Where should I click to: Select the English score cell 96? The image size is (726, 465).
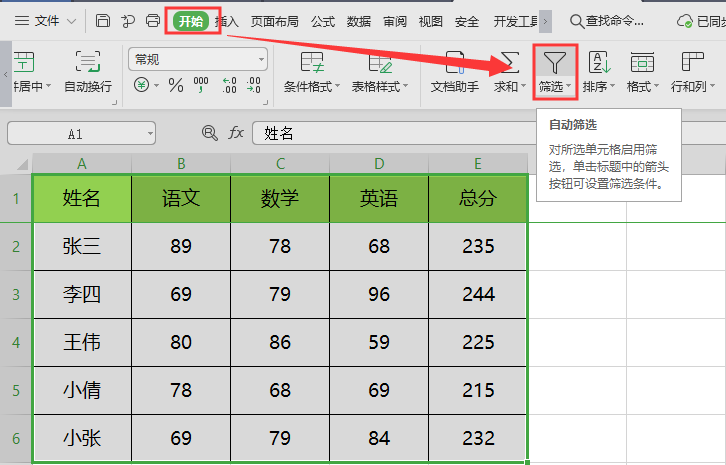[379, 295]
